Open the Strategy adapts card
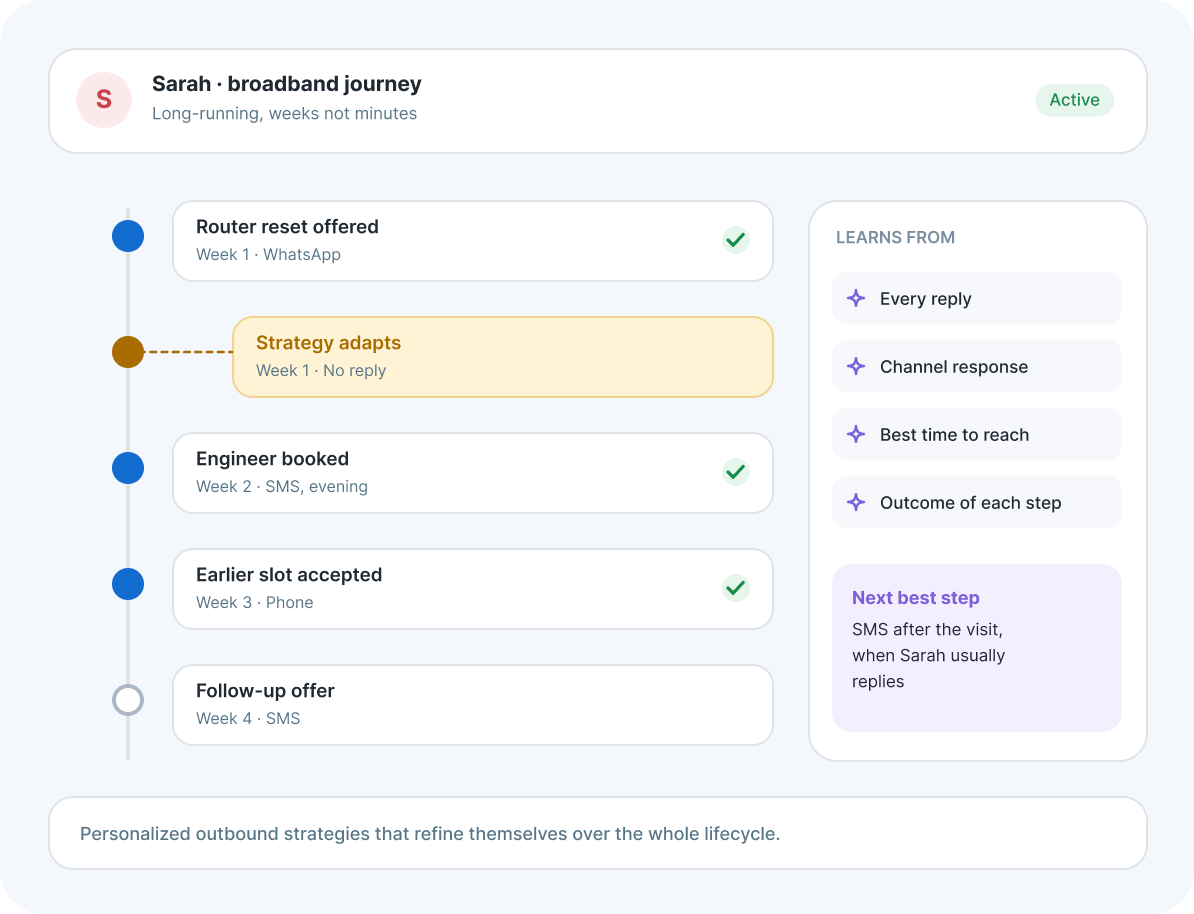1194x914 pixels. click(503, 356)
